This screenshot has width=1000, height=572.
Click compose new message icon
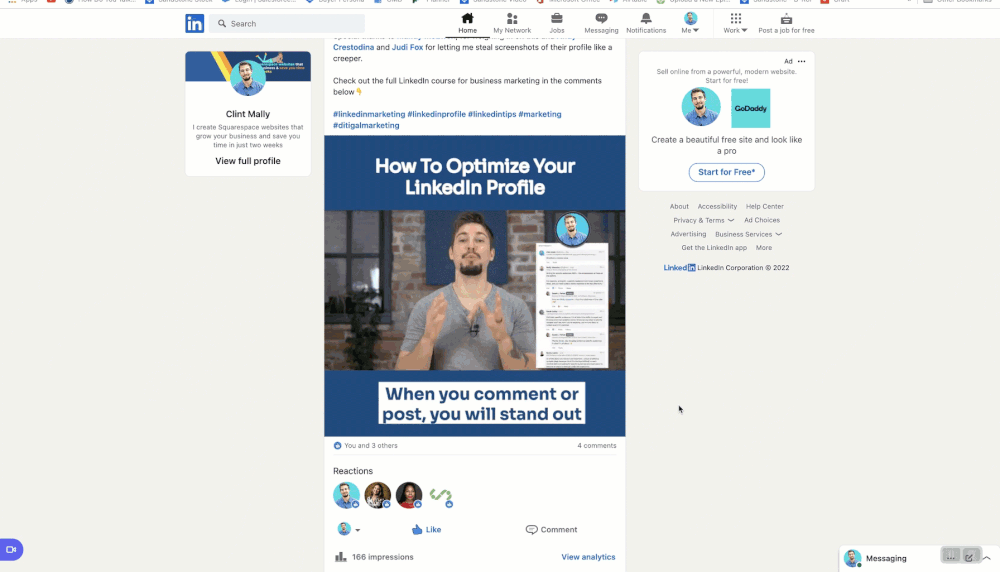pyautogui.click(x=969, y=557)
